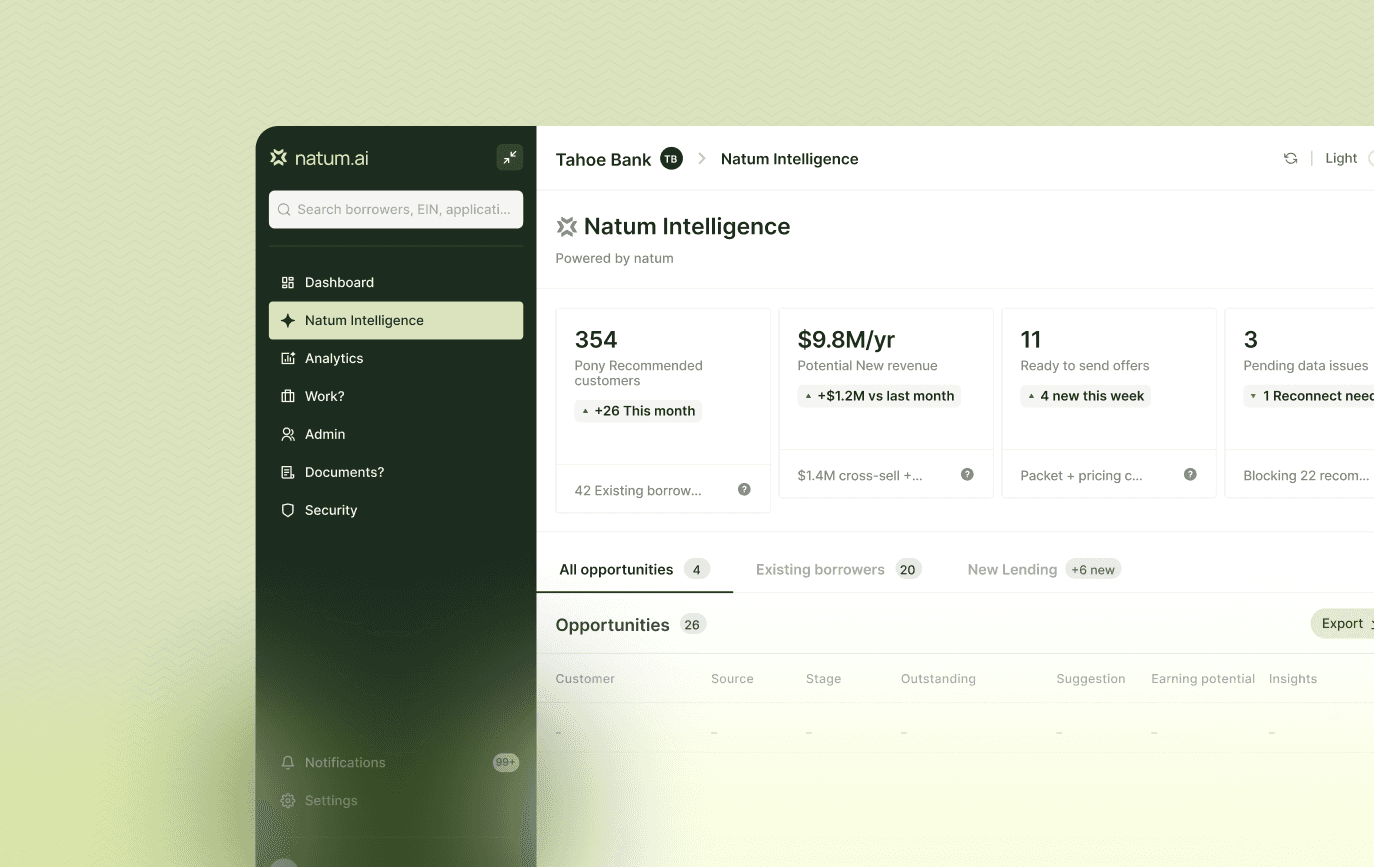Open help icon beside $1.4M cross-sell

[967, 475]
